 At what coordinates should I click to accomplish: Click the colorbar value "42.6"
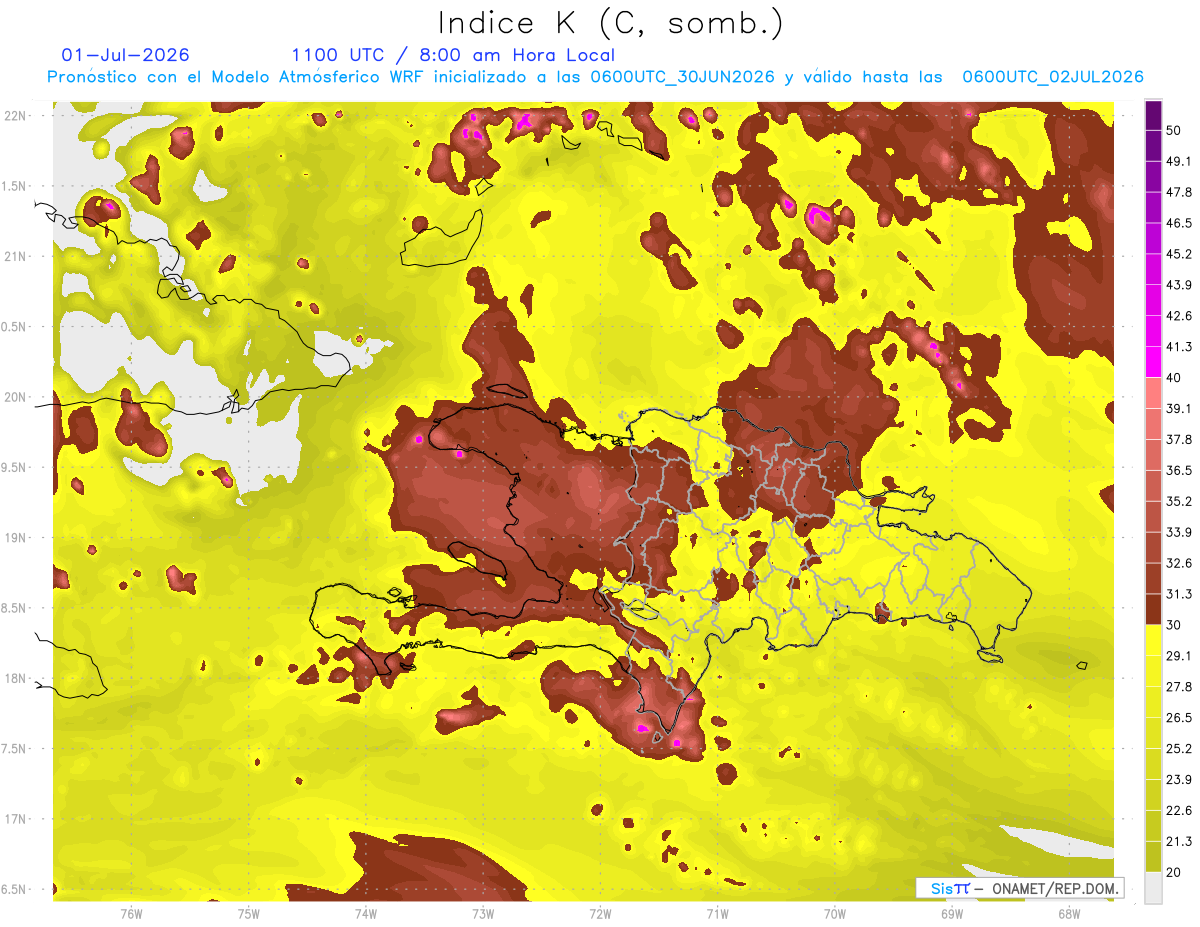tap(1179, 316)
